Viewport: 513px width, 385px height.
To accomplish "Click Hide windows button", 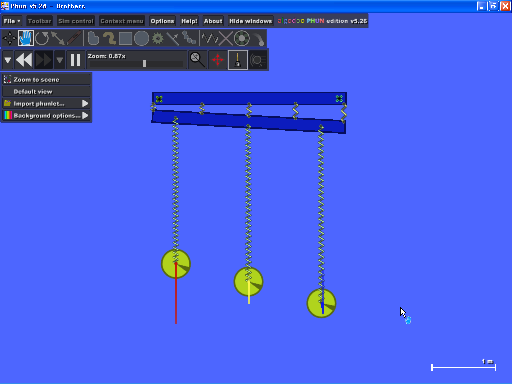I will point(250,21).
